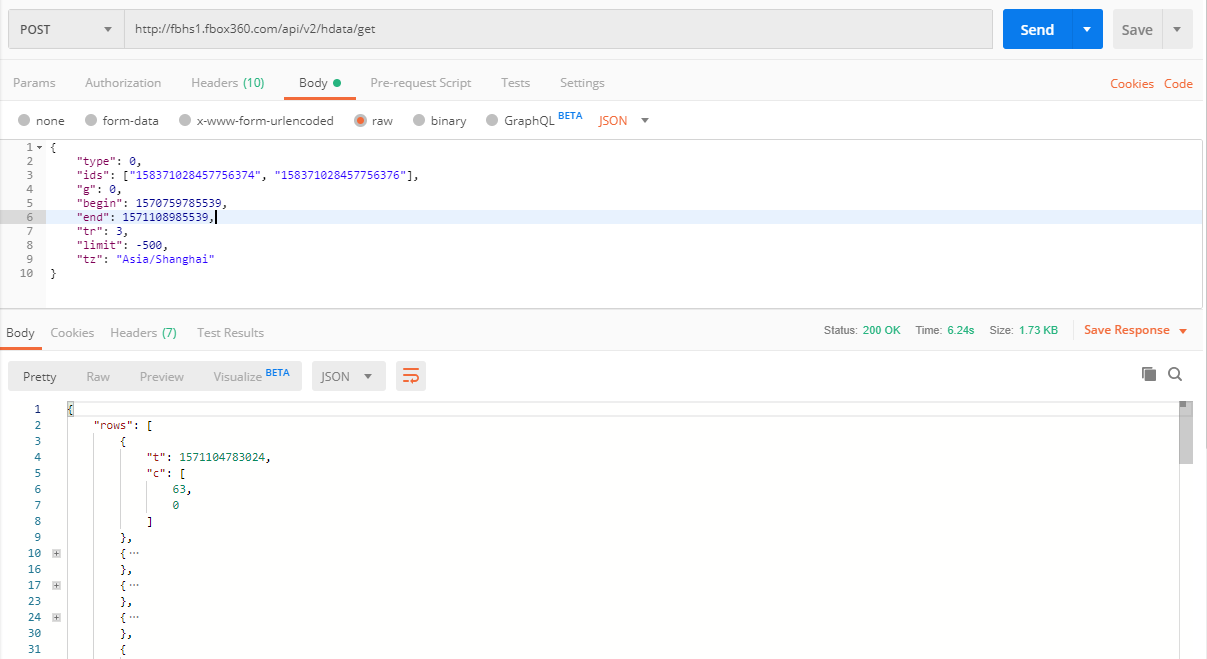This screenshot has width=1207, height=659.
Task: Expand folded object at response line 10
Action: coord(57,553)
